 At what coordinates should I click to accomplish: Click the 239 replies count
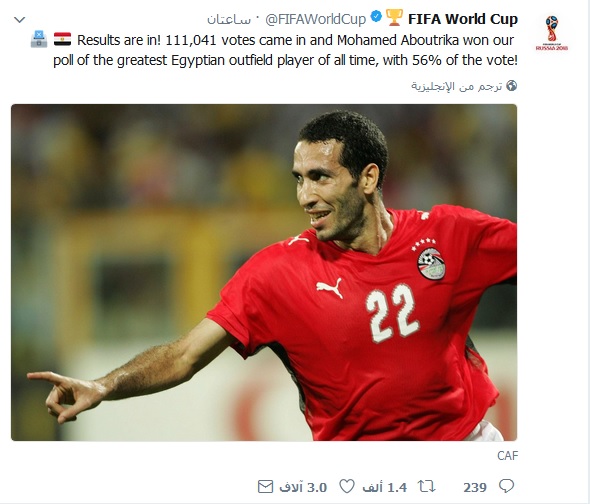475,487
